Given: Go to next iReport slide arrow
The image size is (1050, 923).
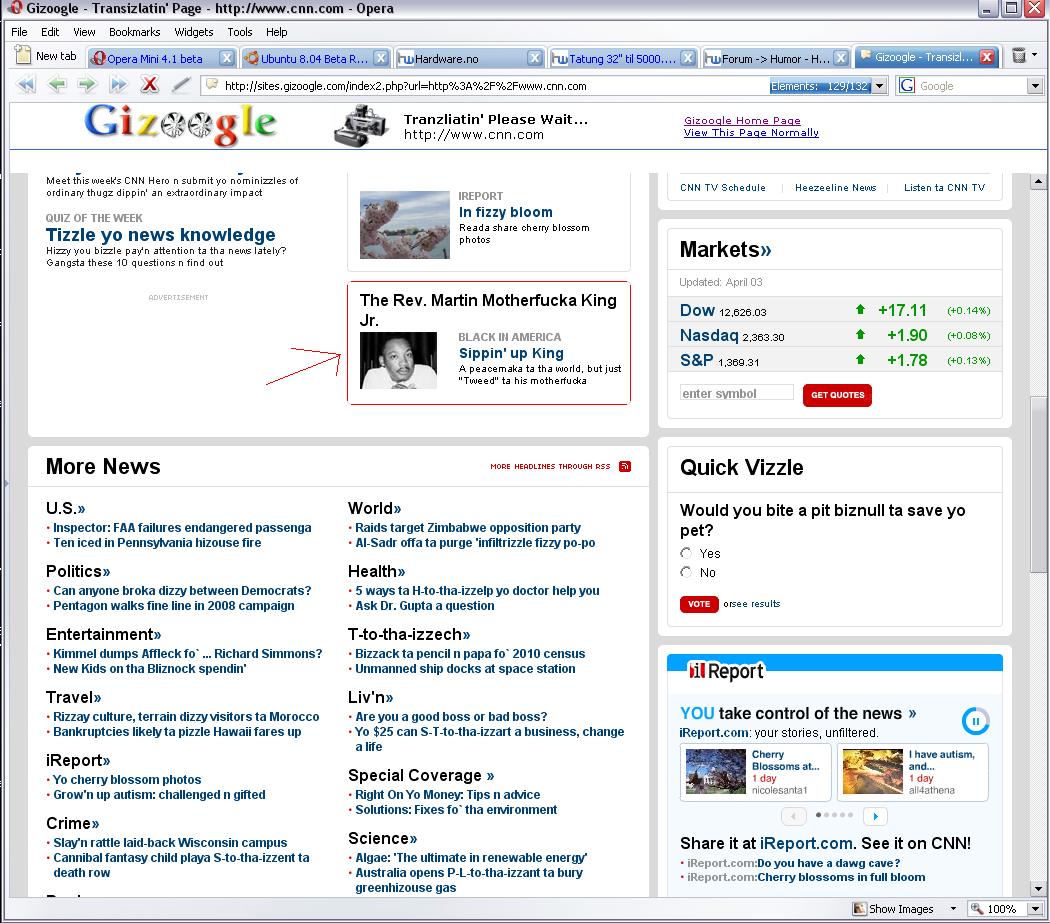Looking at the screenshot, I should [x=875, y=816].
